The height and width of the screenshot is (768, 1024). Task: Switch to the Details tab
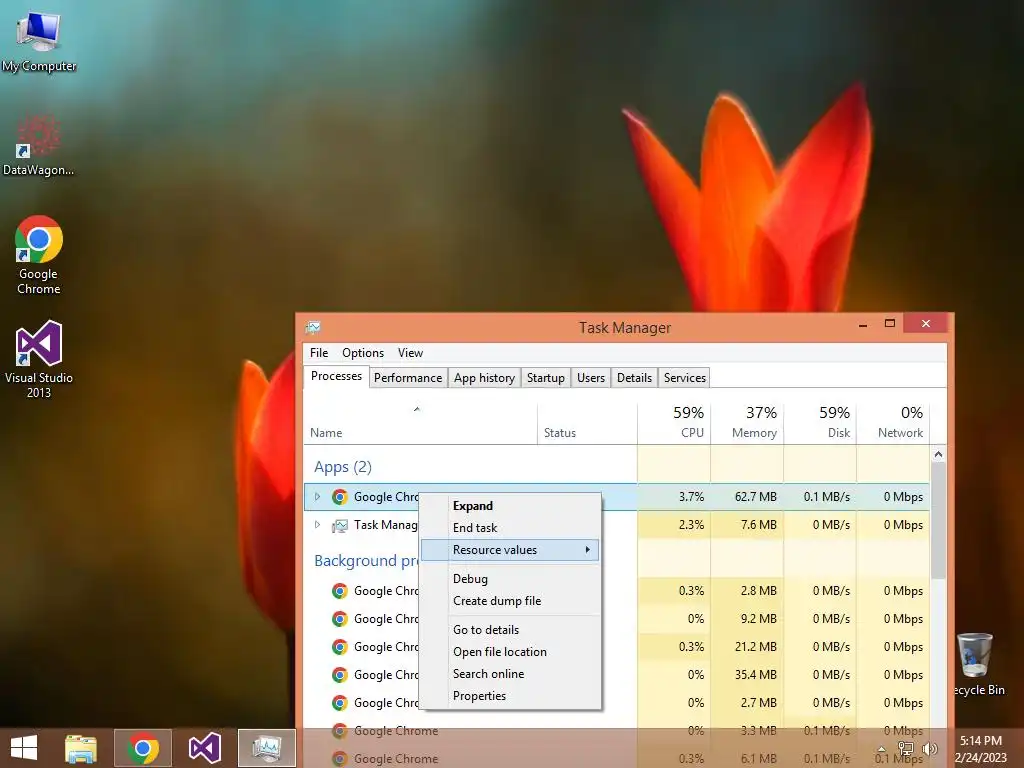pos(634,377)
